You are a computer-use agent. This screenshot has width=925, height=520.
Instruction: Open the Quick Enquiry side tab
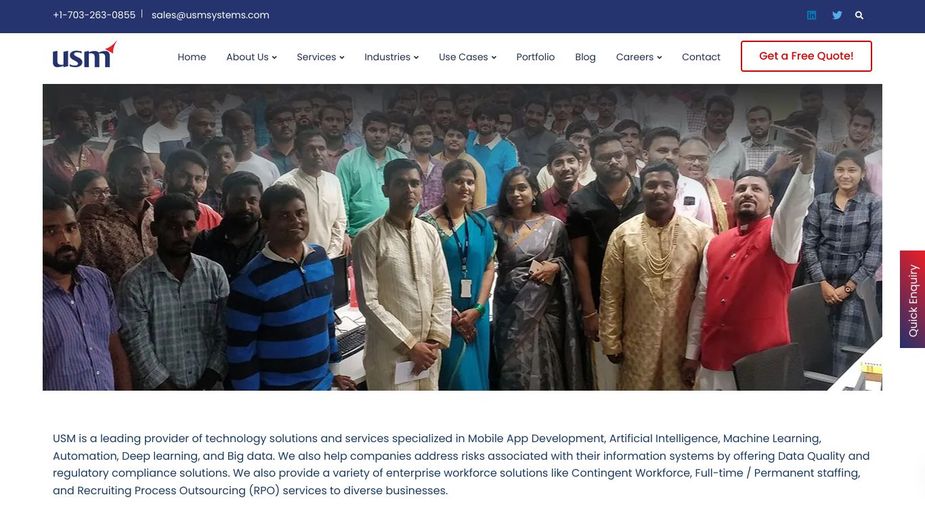(913, 299)
